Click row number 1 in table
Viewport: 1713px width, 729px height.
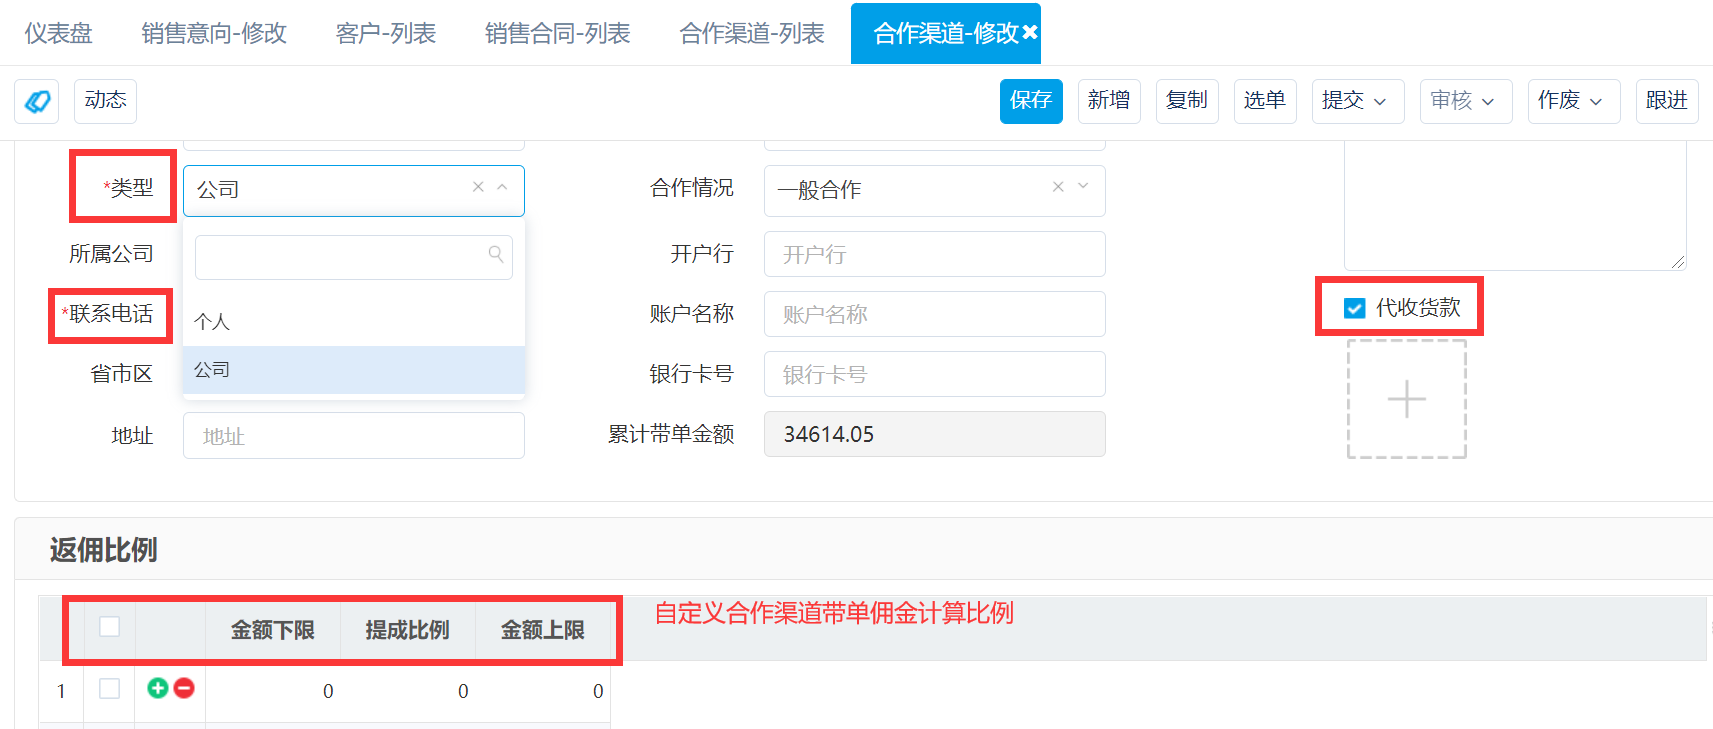click(x=61, y=691)
